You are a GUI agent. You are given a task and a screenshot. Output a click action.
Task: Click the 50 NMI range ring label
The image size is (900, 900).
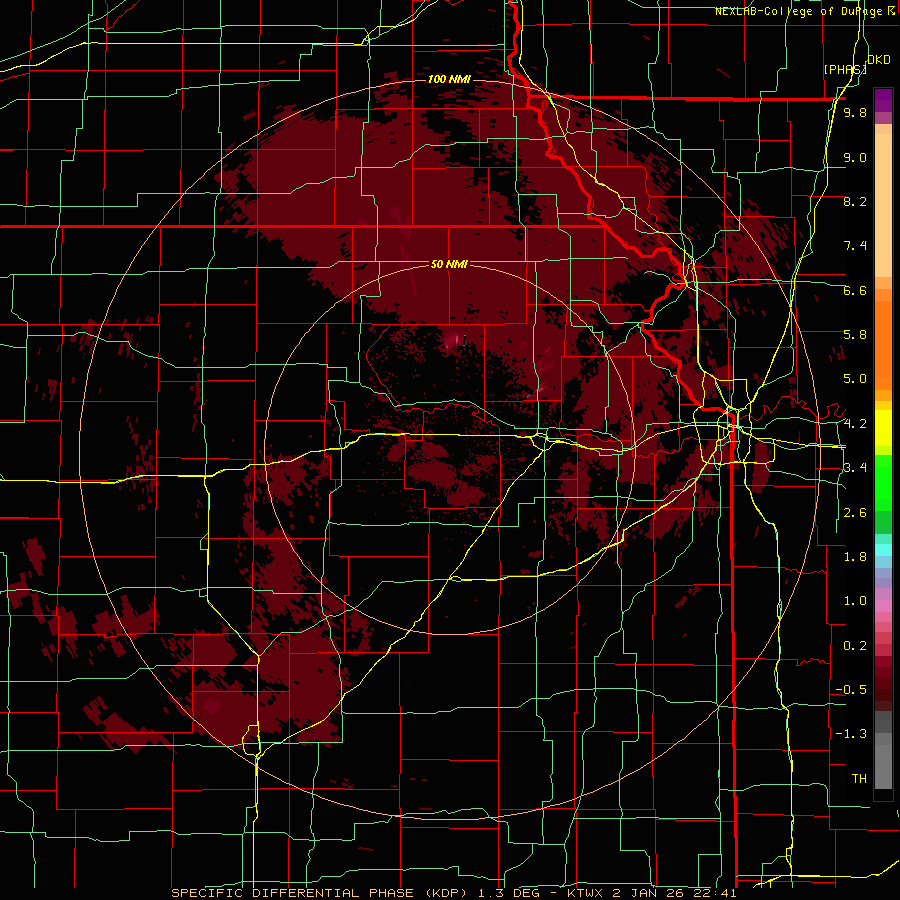(x=449, y=264)
